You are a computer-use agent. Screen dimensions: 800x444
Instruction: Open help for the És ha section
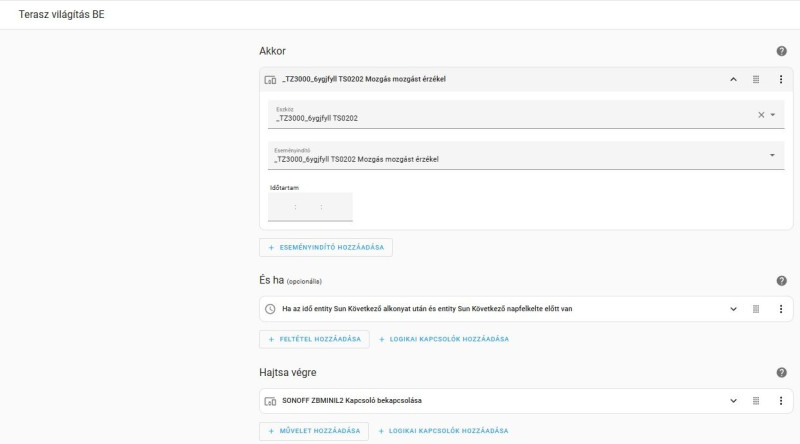[x=781, y=281]
